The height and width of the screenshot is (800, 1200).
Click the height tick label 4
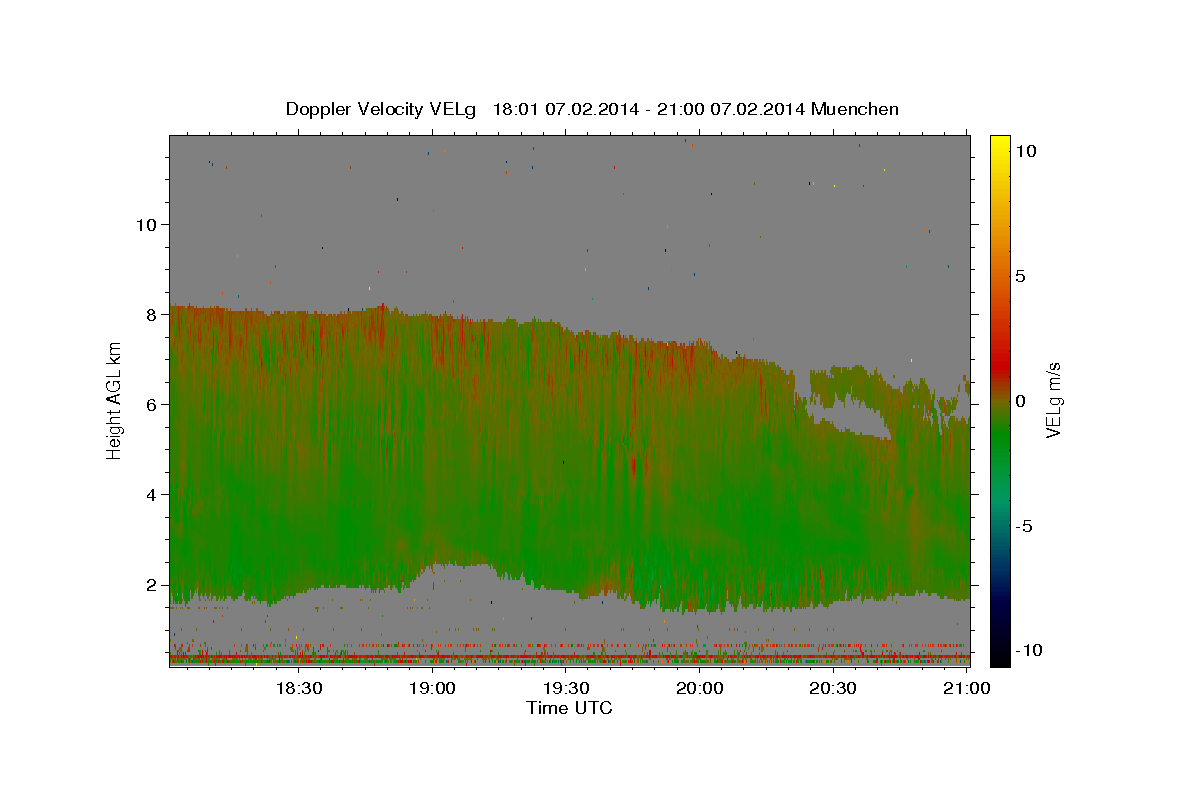click(152, 494)
